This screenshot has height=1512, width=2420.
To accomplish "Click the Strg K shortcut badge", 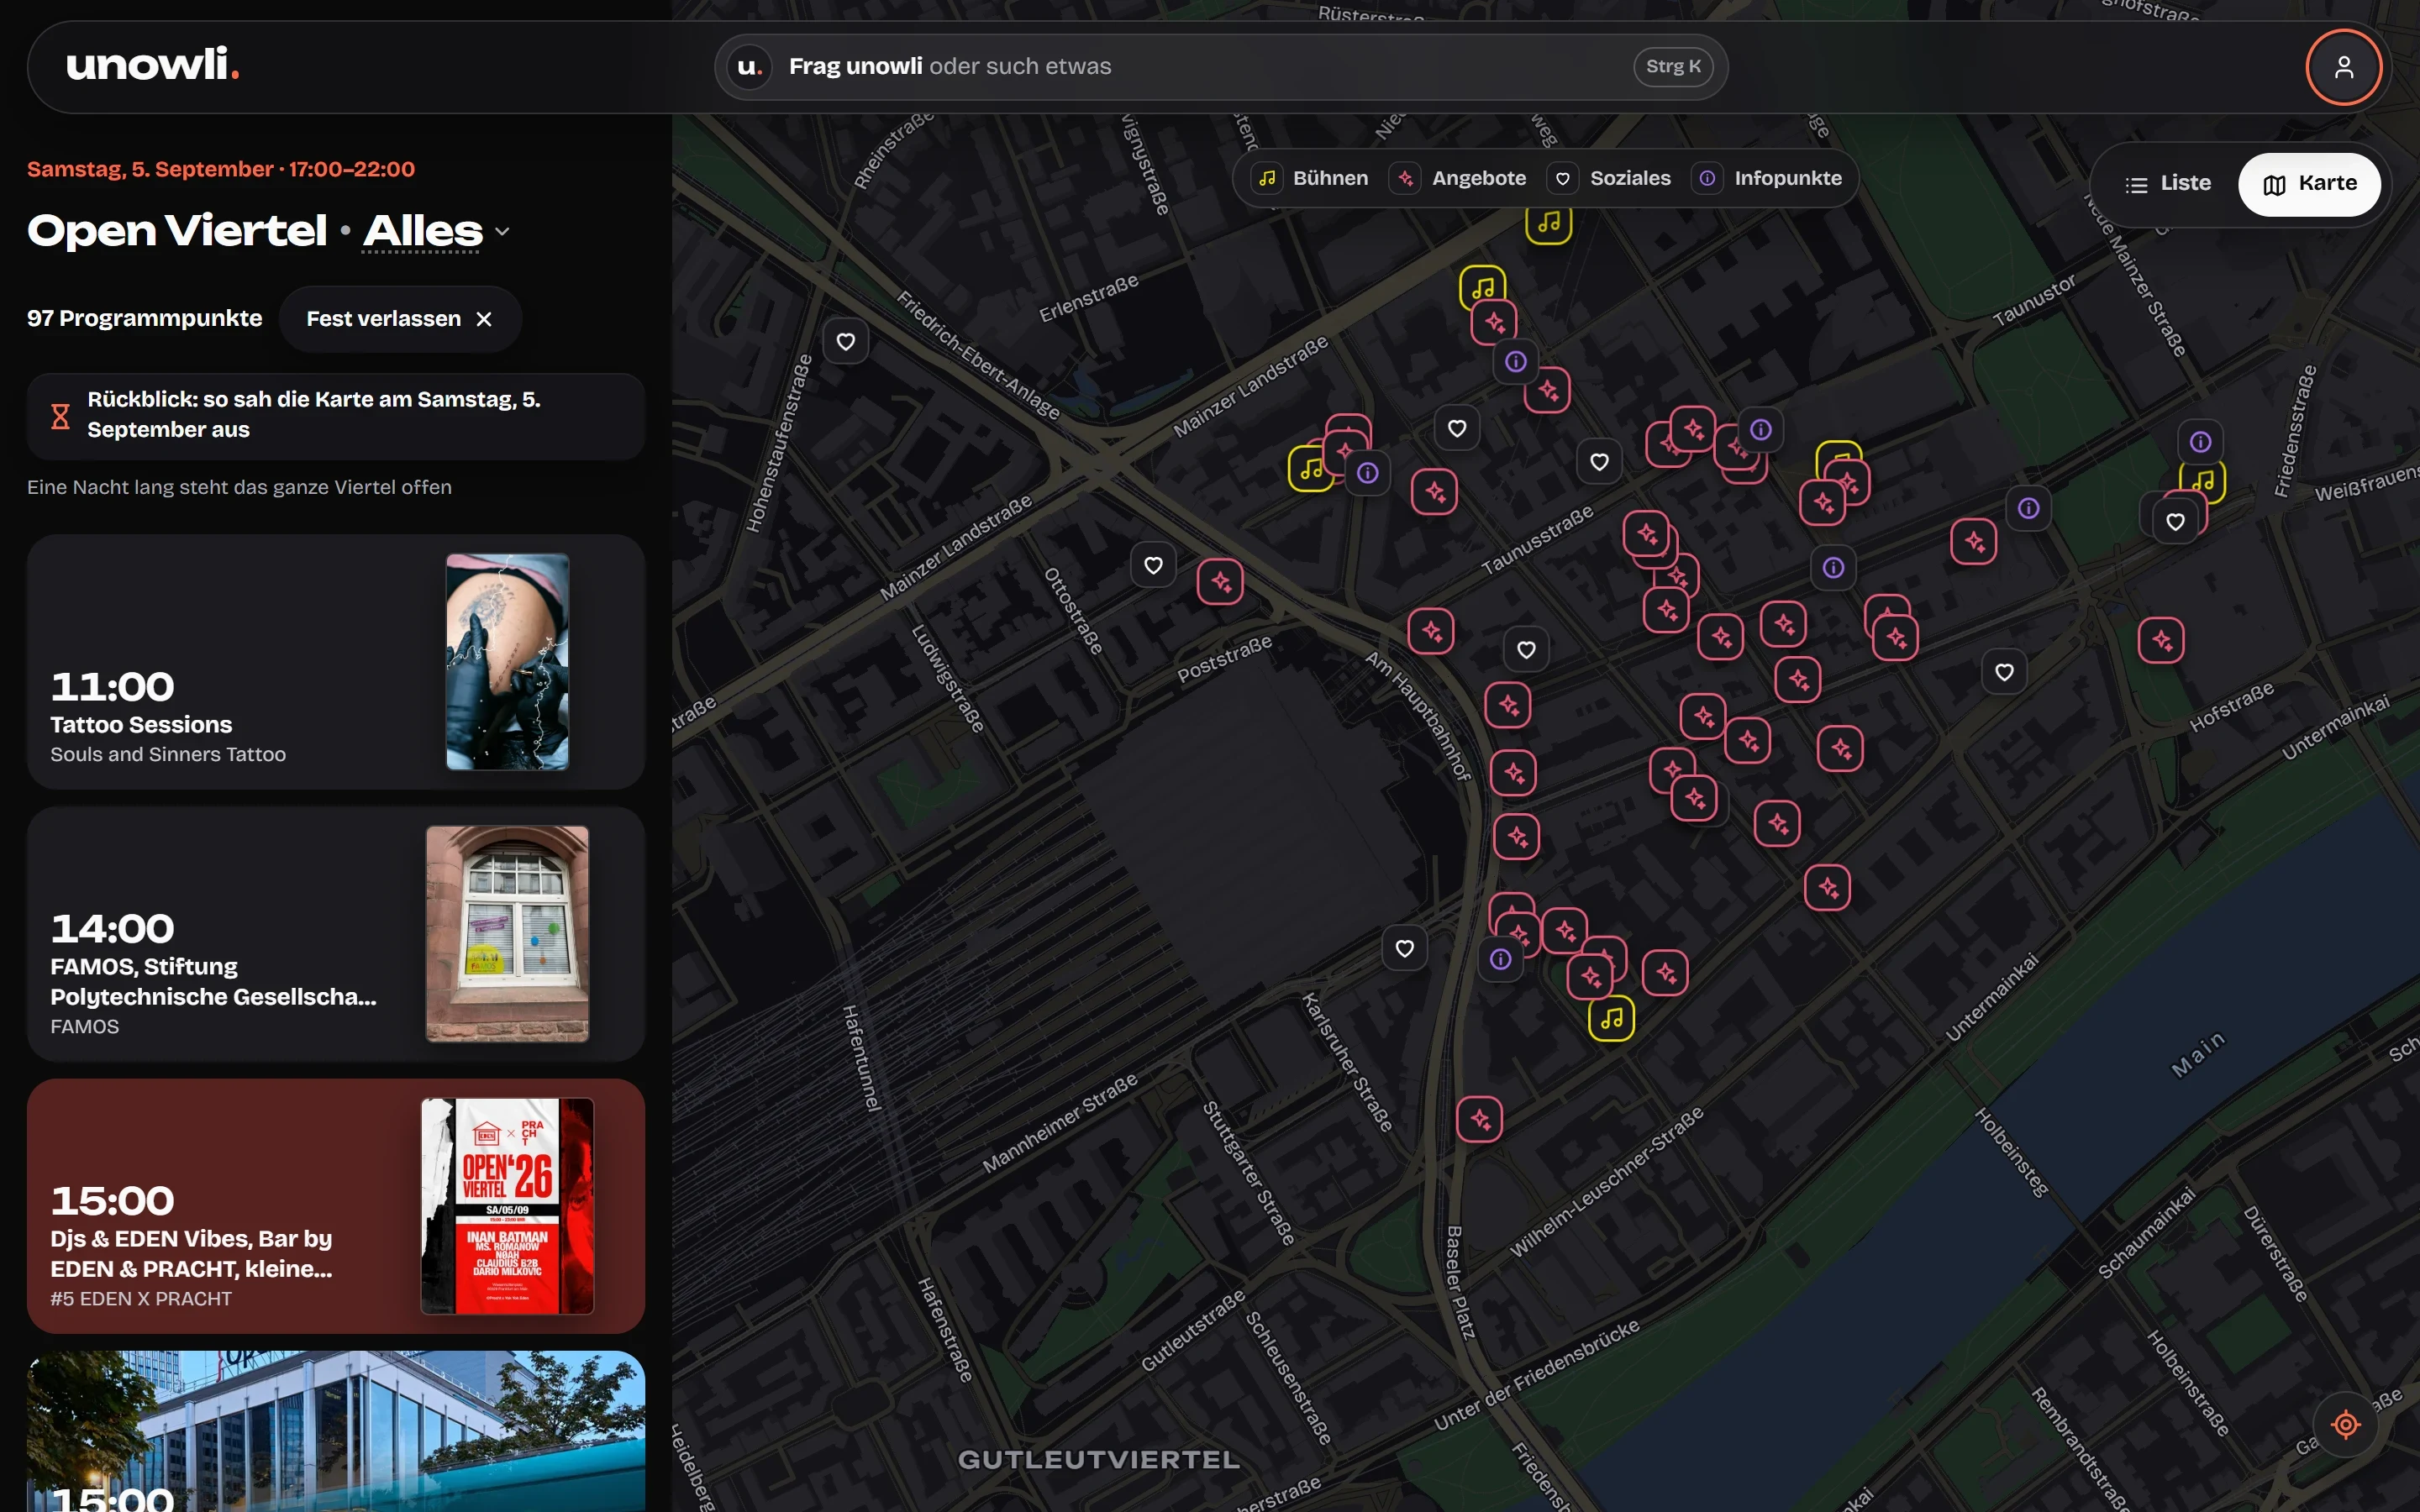I will point(1673,67).
